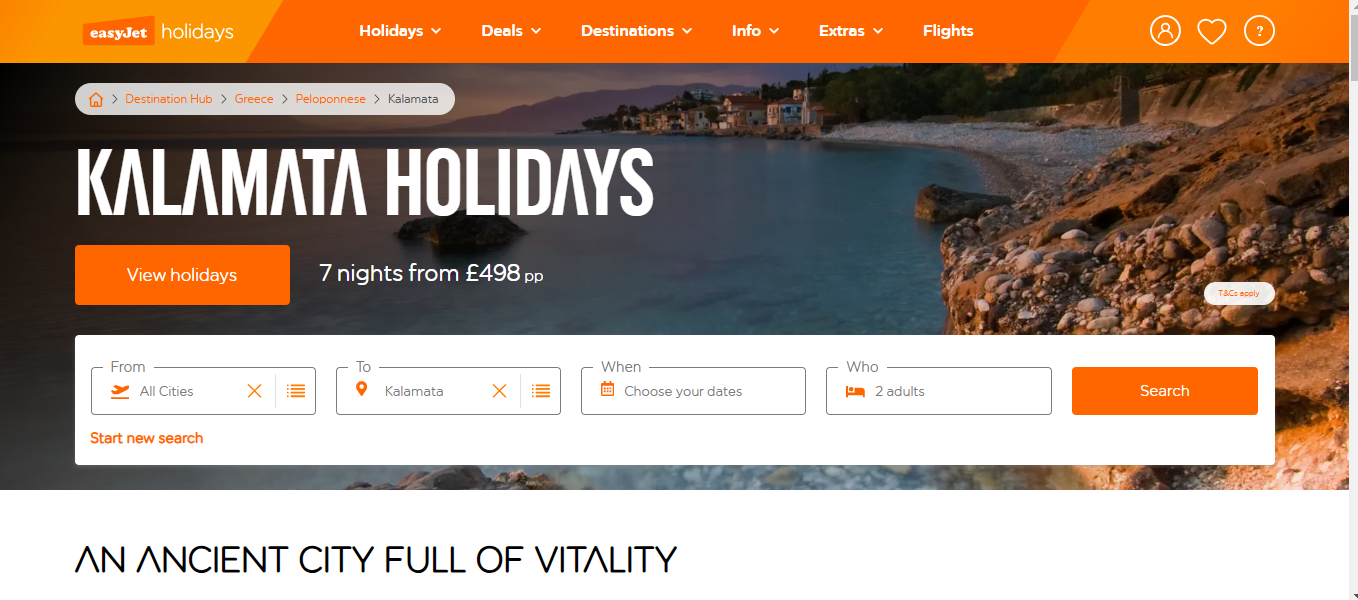Click the easyJet holidays logo

[158, 31]
